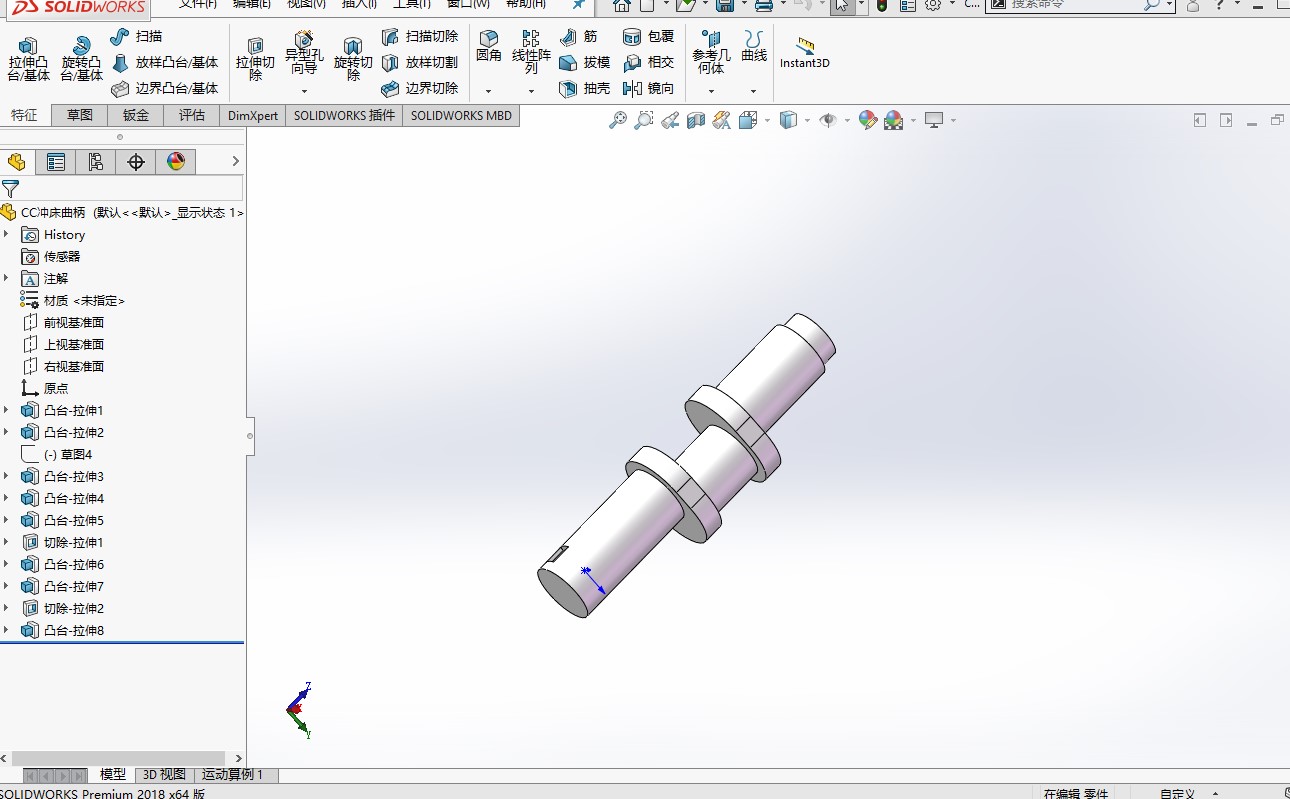Click the Swept Boss (扫描) tool
The width and height of the screenshot is (1290, 799).
pos(136,37)
